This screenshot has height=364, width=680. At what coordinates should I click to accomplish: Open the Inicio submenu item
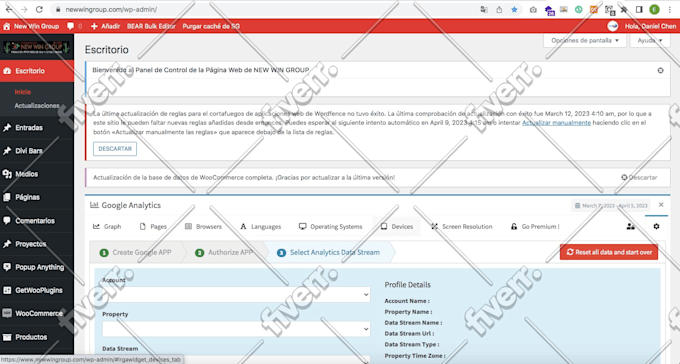pos(23,92)
